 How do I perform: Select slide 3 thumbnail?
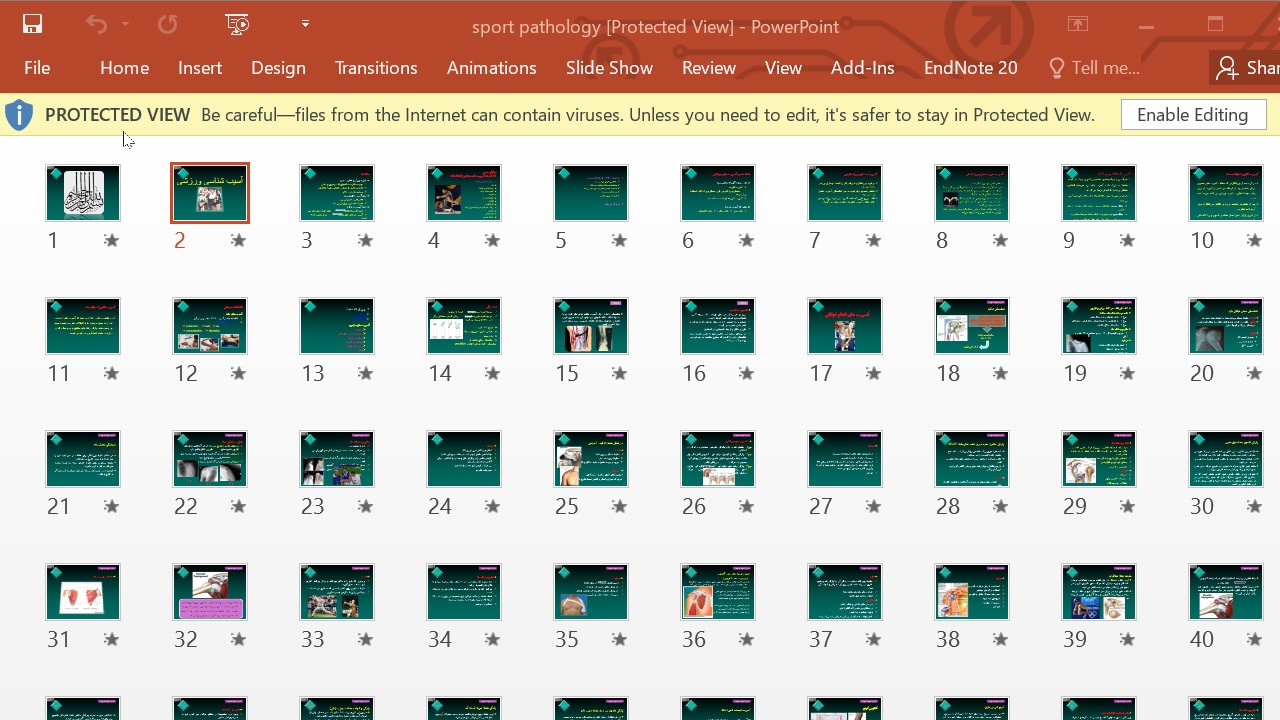click(x=337, y=193)
